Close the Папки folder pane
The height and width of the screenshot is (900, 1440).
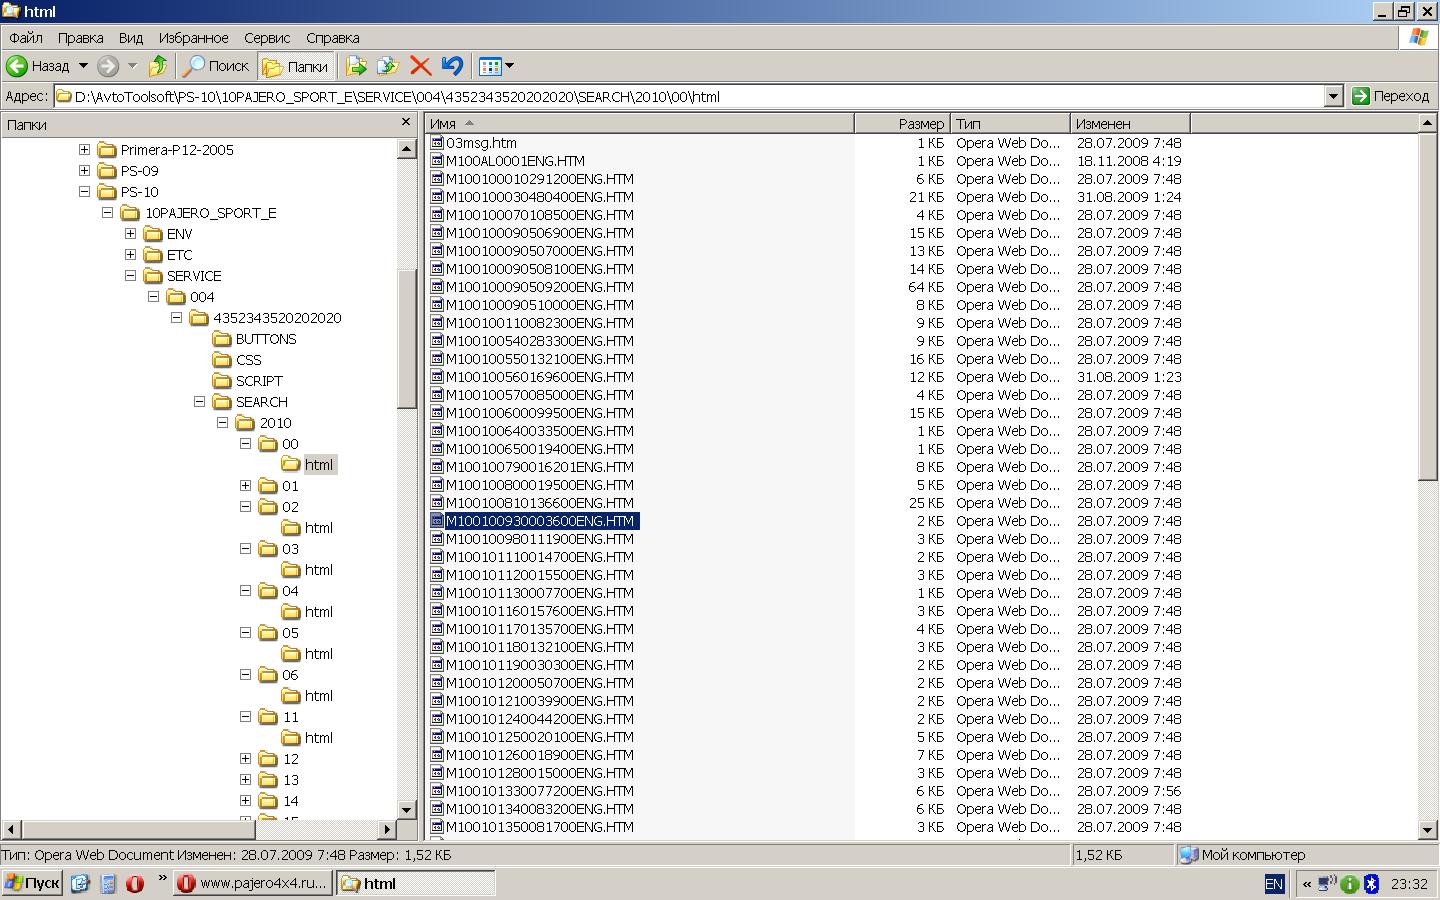(405, 122)
